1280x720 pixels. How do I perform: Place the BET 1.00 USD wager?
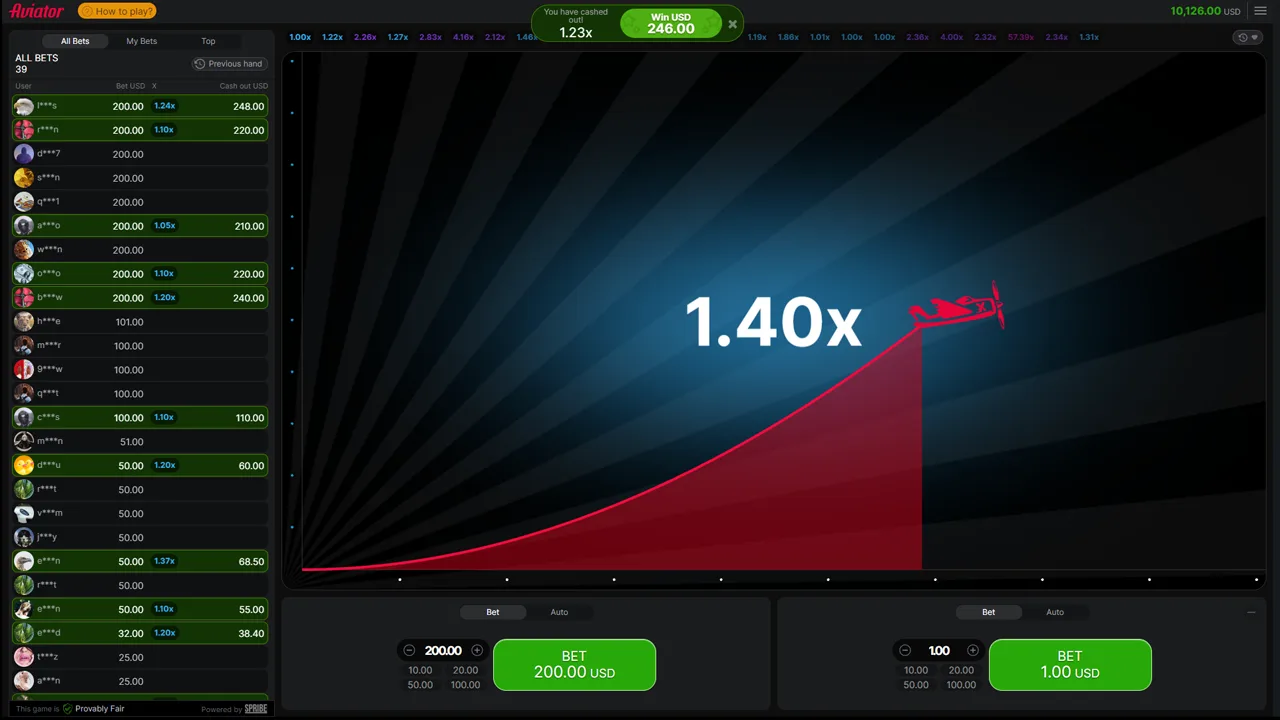click(1070, 665)
